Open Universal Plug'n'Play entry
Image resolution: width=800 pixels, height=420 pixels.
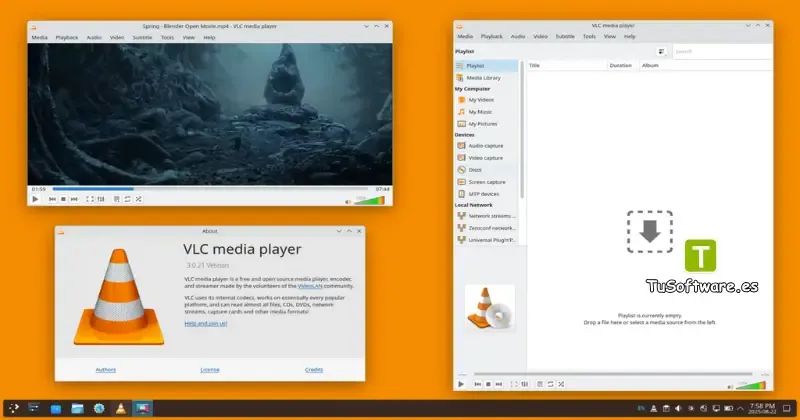(486, 240)
